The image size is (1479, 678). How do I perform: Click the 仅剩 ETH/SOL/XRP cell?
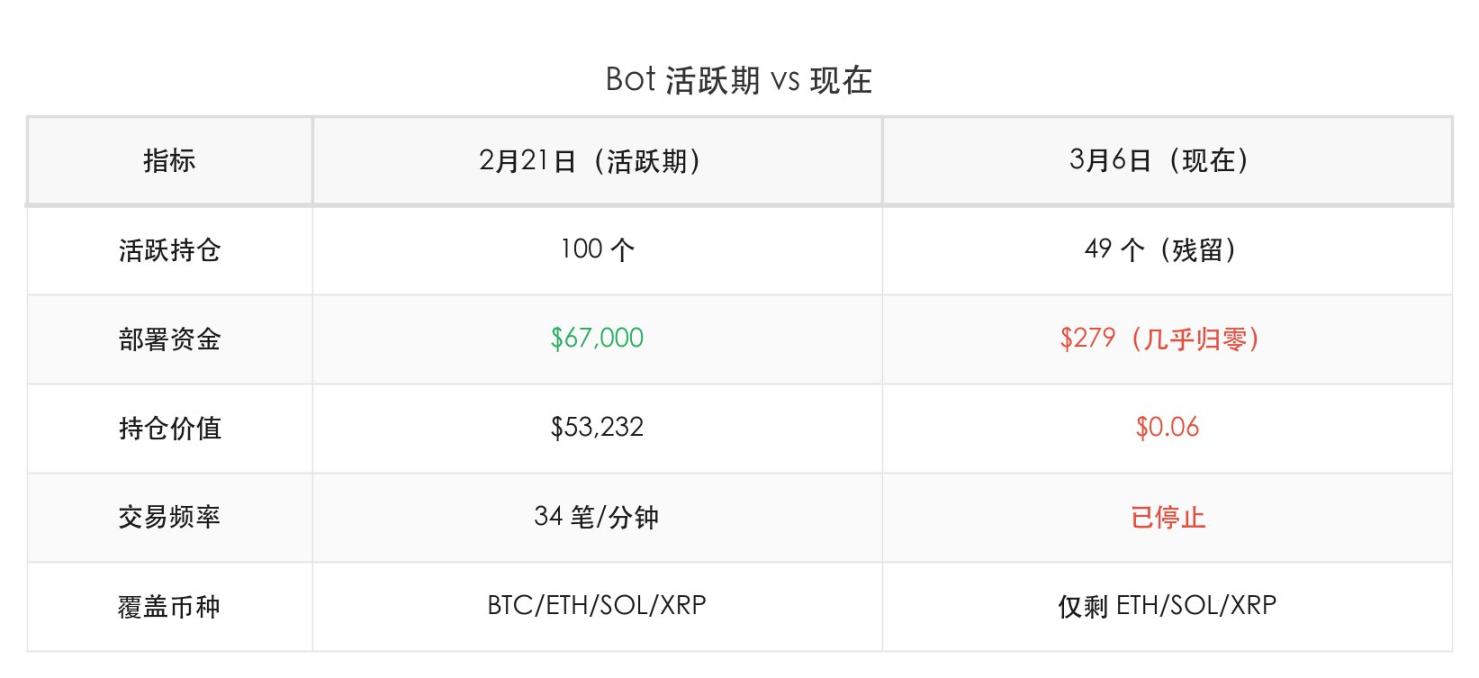click(x=1166, y=606)
